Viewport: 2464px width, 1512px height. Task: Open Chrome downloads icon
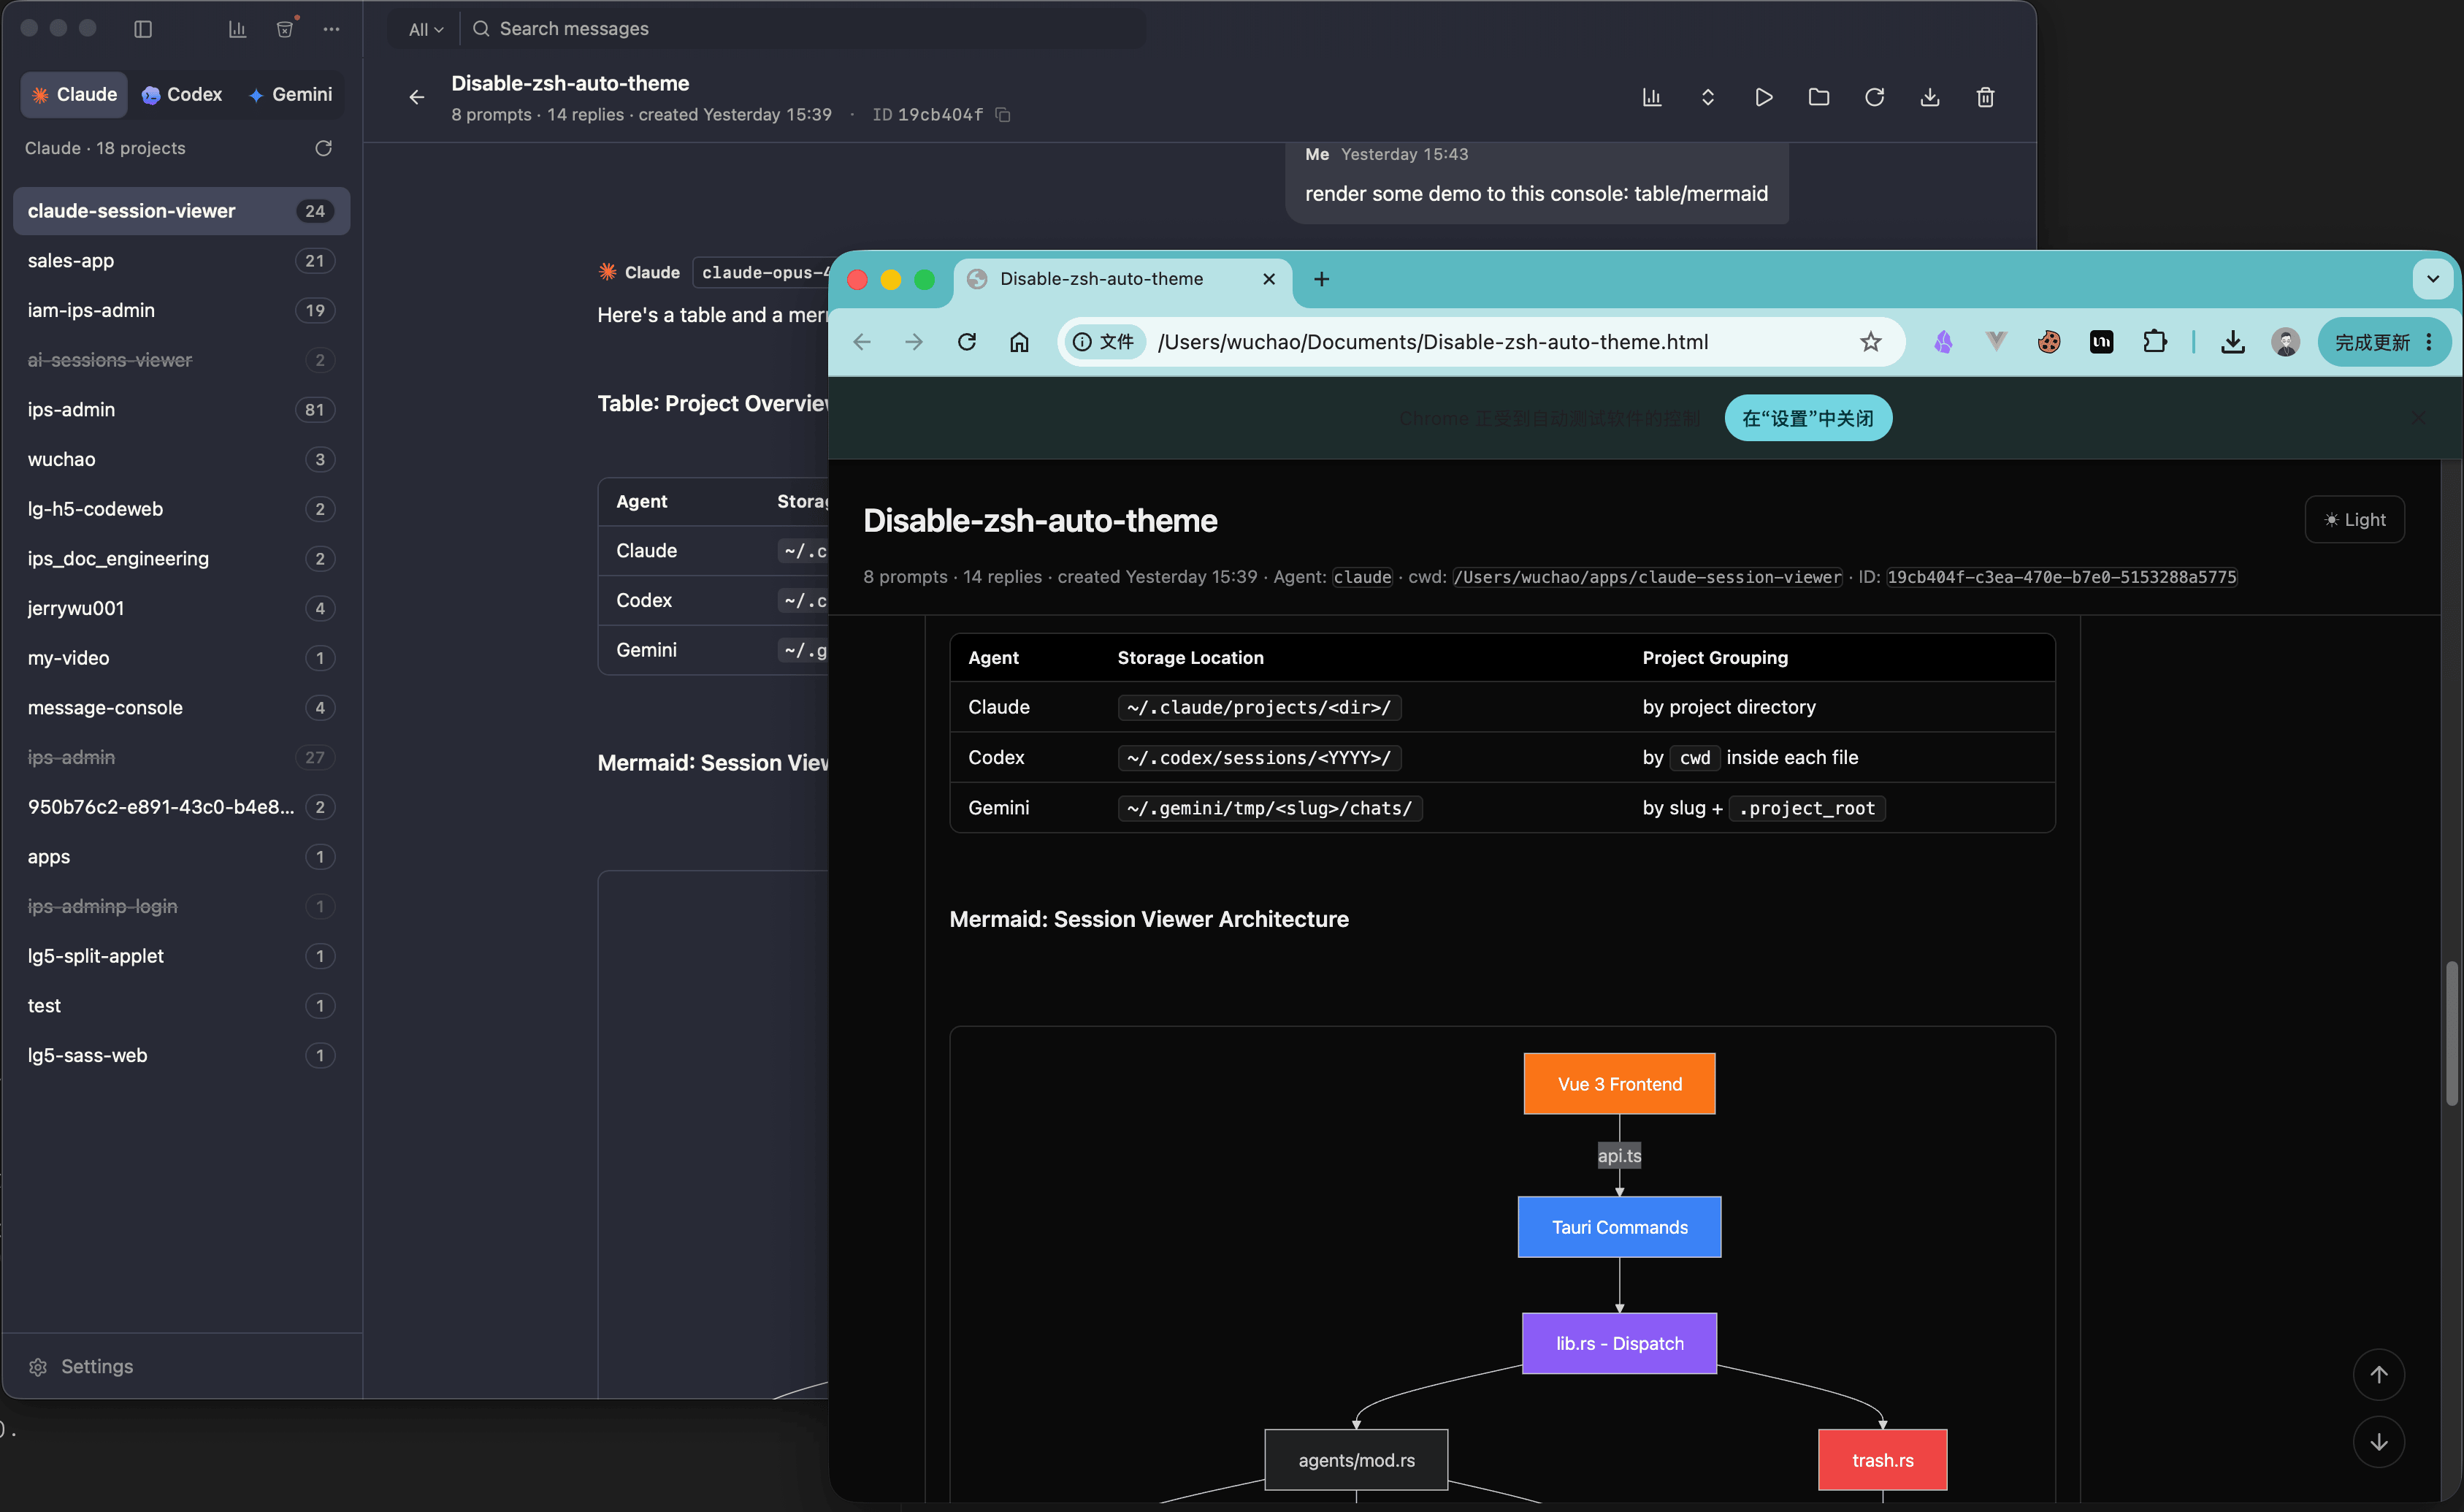2233,342
